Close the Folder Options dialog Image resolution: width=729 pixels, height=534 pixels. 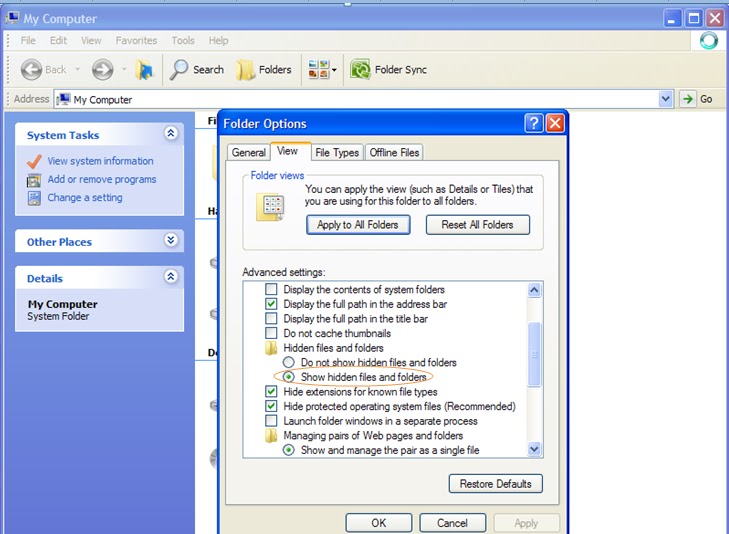pos(555,124)
